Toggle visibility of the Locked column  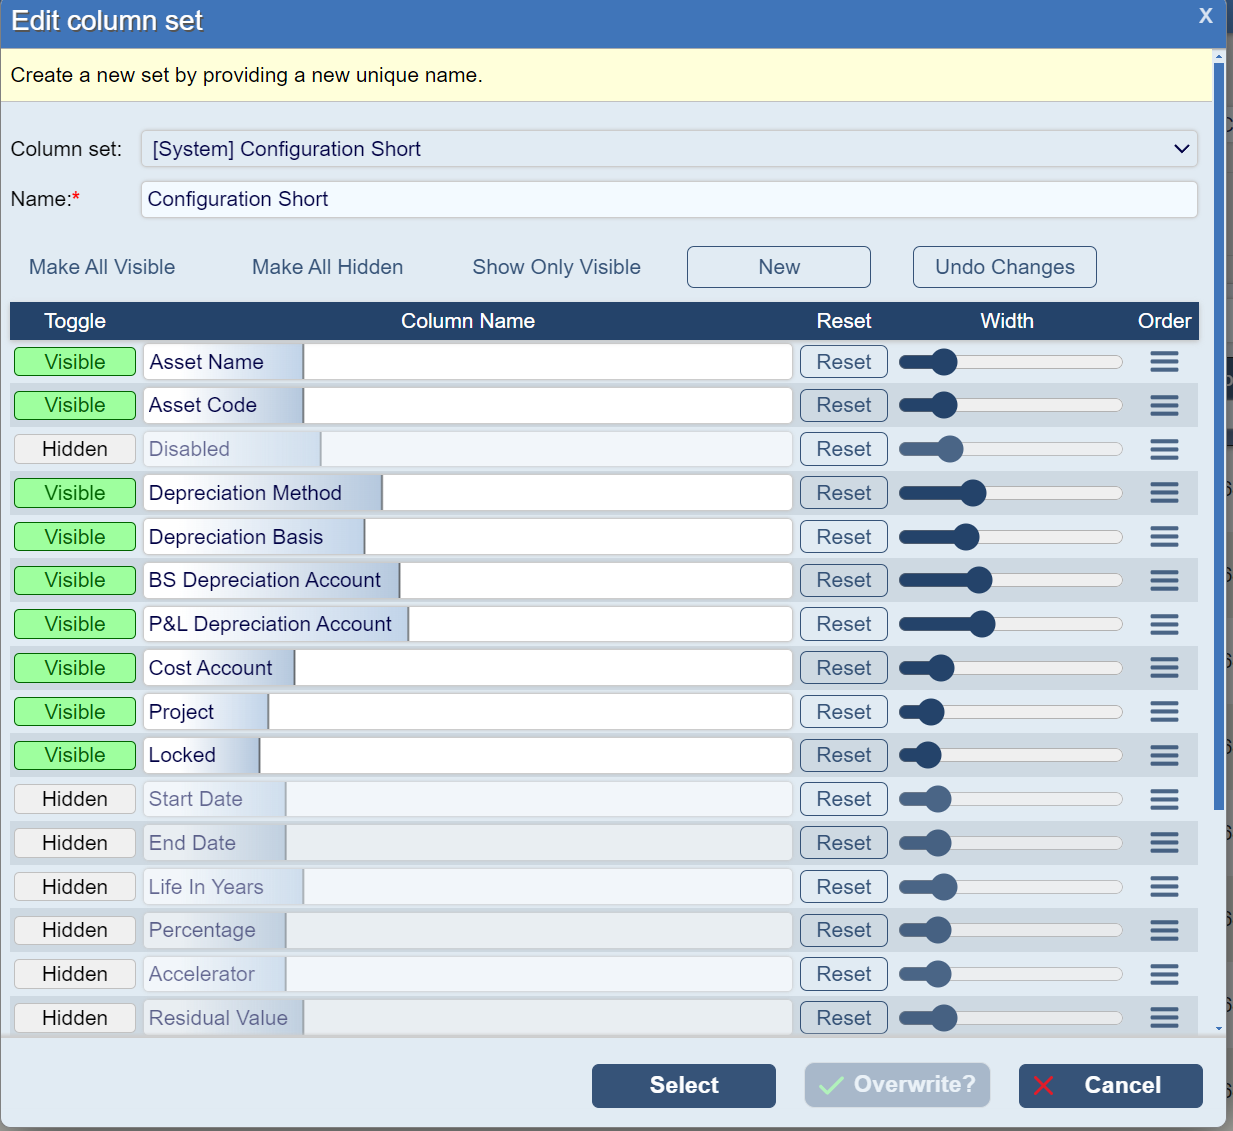[x=74, y=755]
